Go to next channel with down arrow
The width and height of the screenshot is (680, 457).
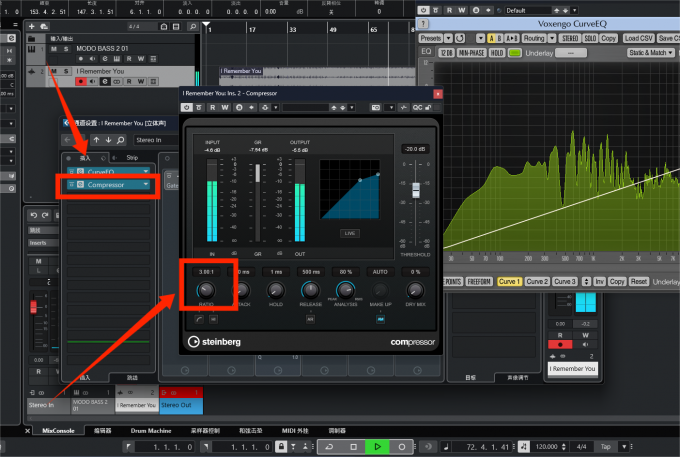pos(108,140)
